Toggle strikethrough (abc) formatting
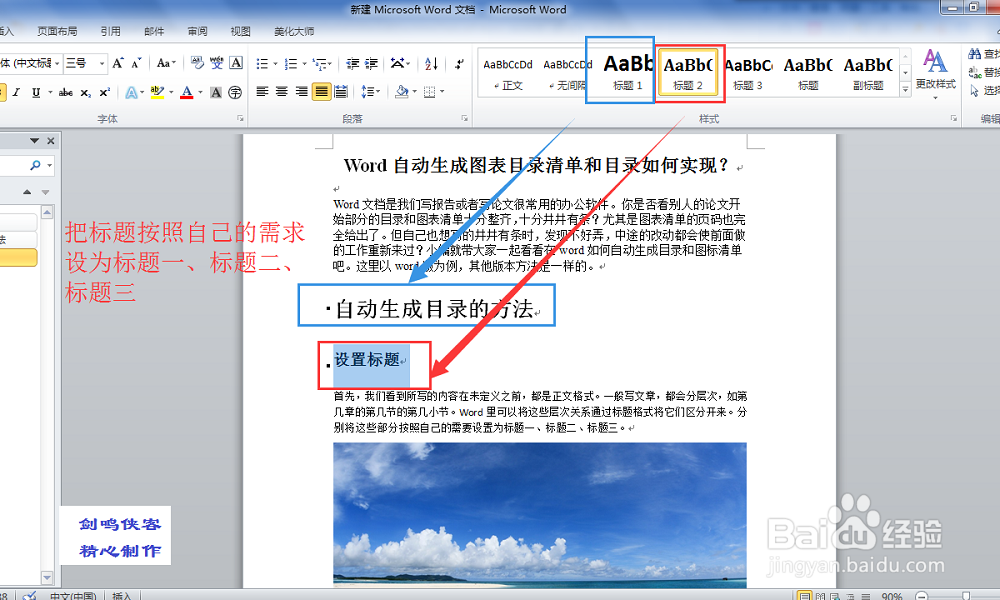Viewport: 1000px width, 600px height. [x=66, y=92]
